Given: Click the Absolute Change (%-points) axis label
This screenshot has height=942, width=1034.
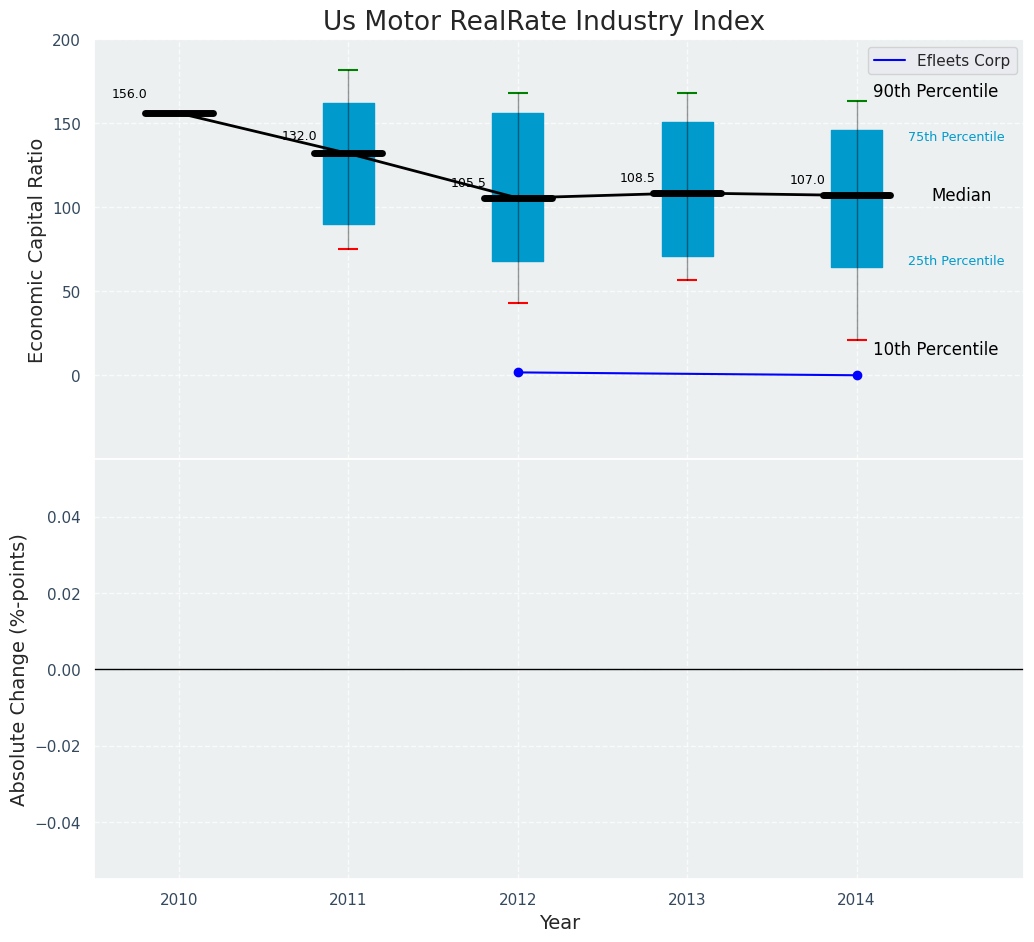Looking at the screenshot, I should click(18, 670).
